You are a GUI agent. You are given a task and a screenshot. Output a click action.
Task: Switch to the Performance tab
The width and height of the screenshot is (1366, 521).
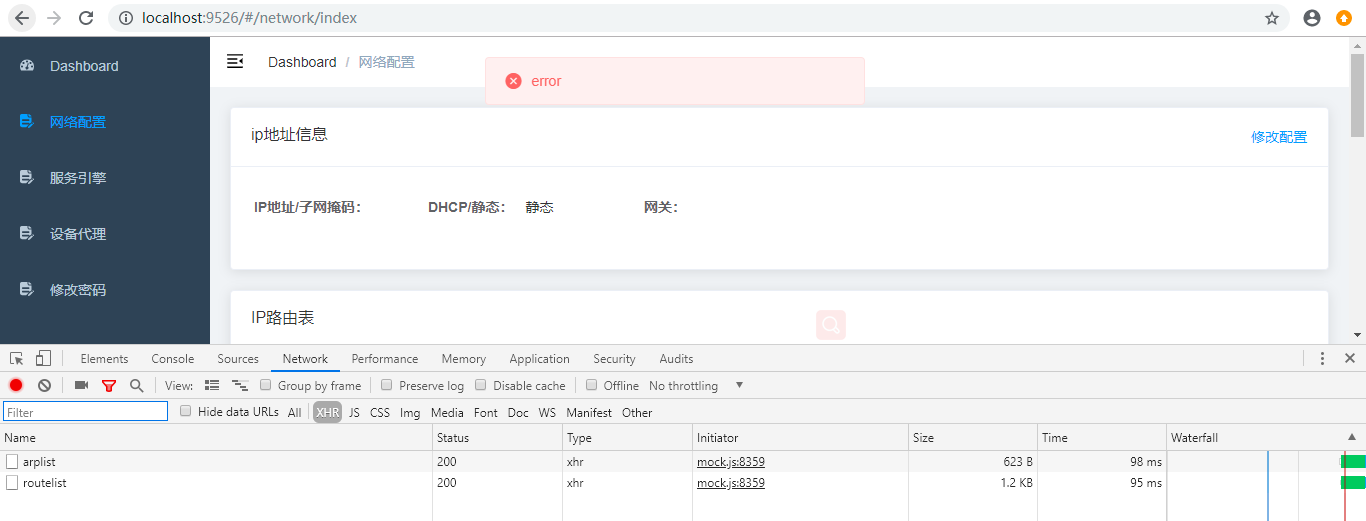[x=385, y=359]
